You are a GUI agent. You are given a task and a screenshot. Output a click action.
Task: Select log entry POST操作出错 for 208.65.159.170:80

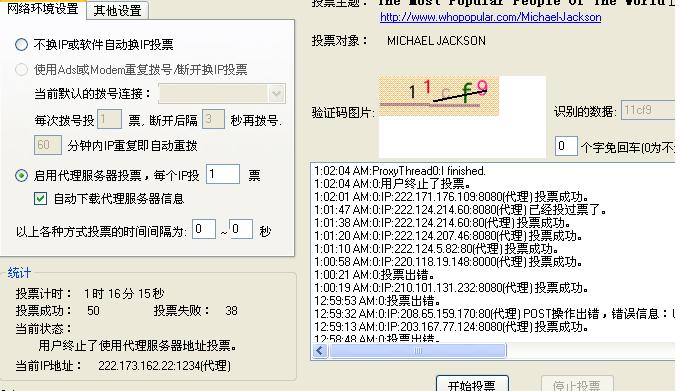[x=494, y=314]
